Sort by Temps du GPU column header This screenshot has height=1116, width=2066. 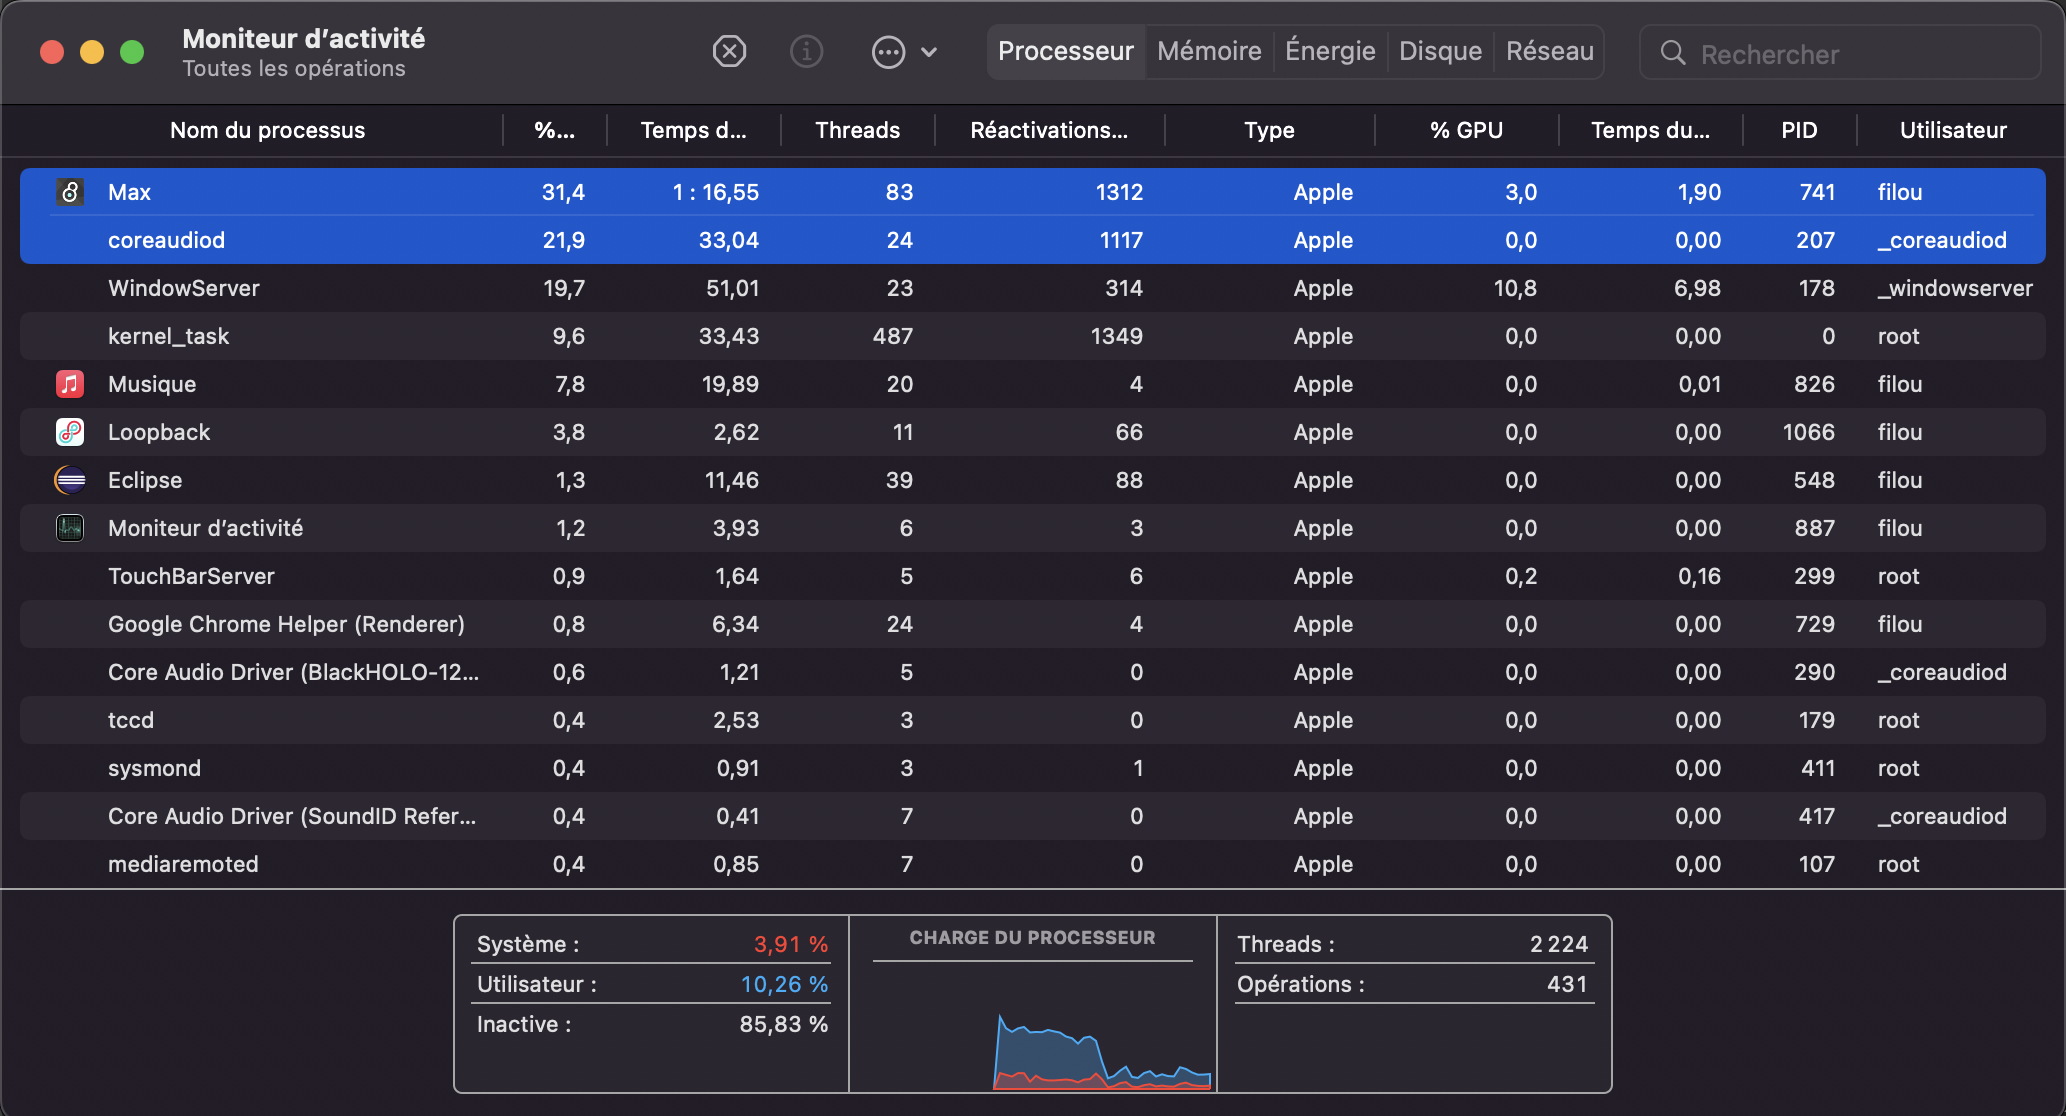click(x=1650, y=130)
